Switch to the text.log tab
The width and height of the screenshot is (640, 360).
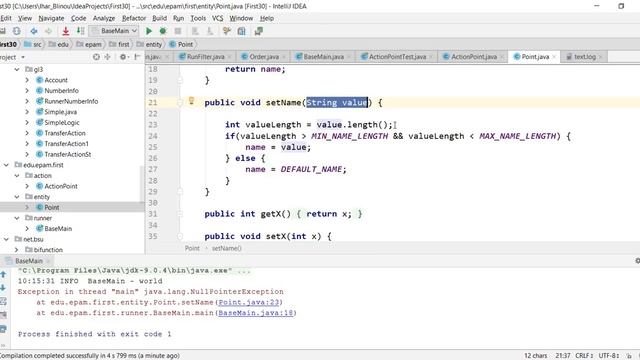pyautogui.click(x=584, y=57)
